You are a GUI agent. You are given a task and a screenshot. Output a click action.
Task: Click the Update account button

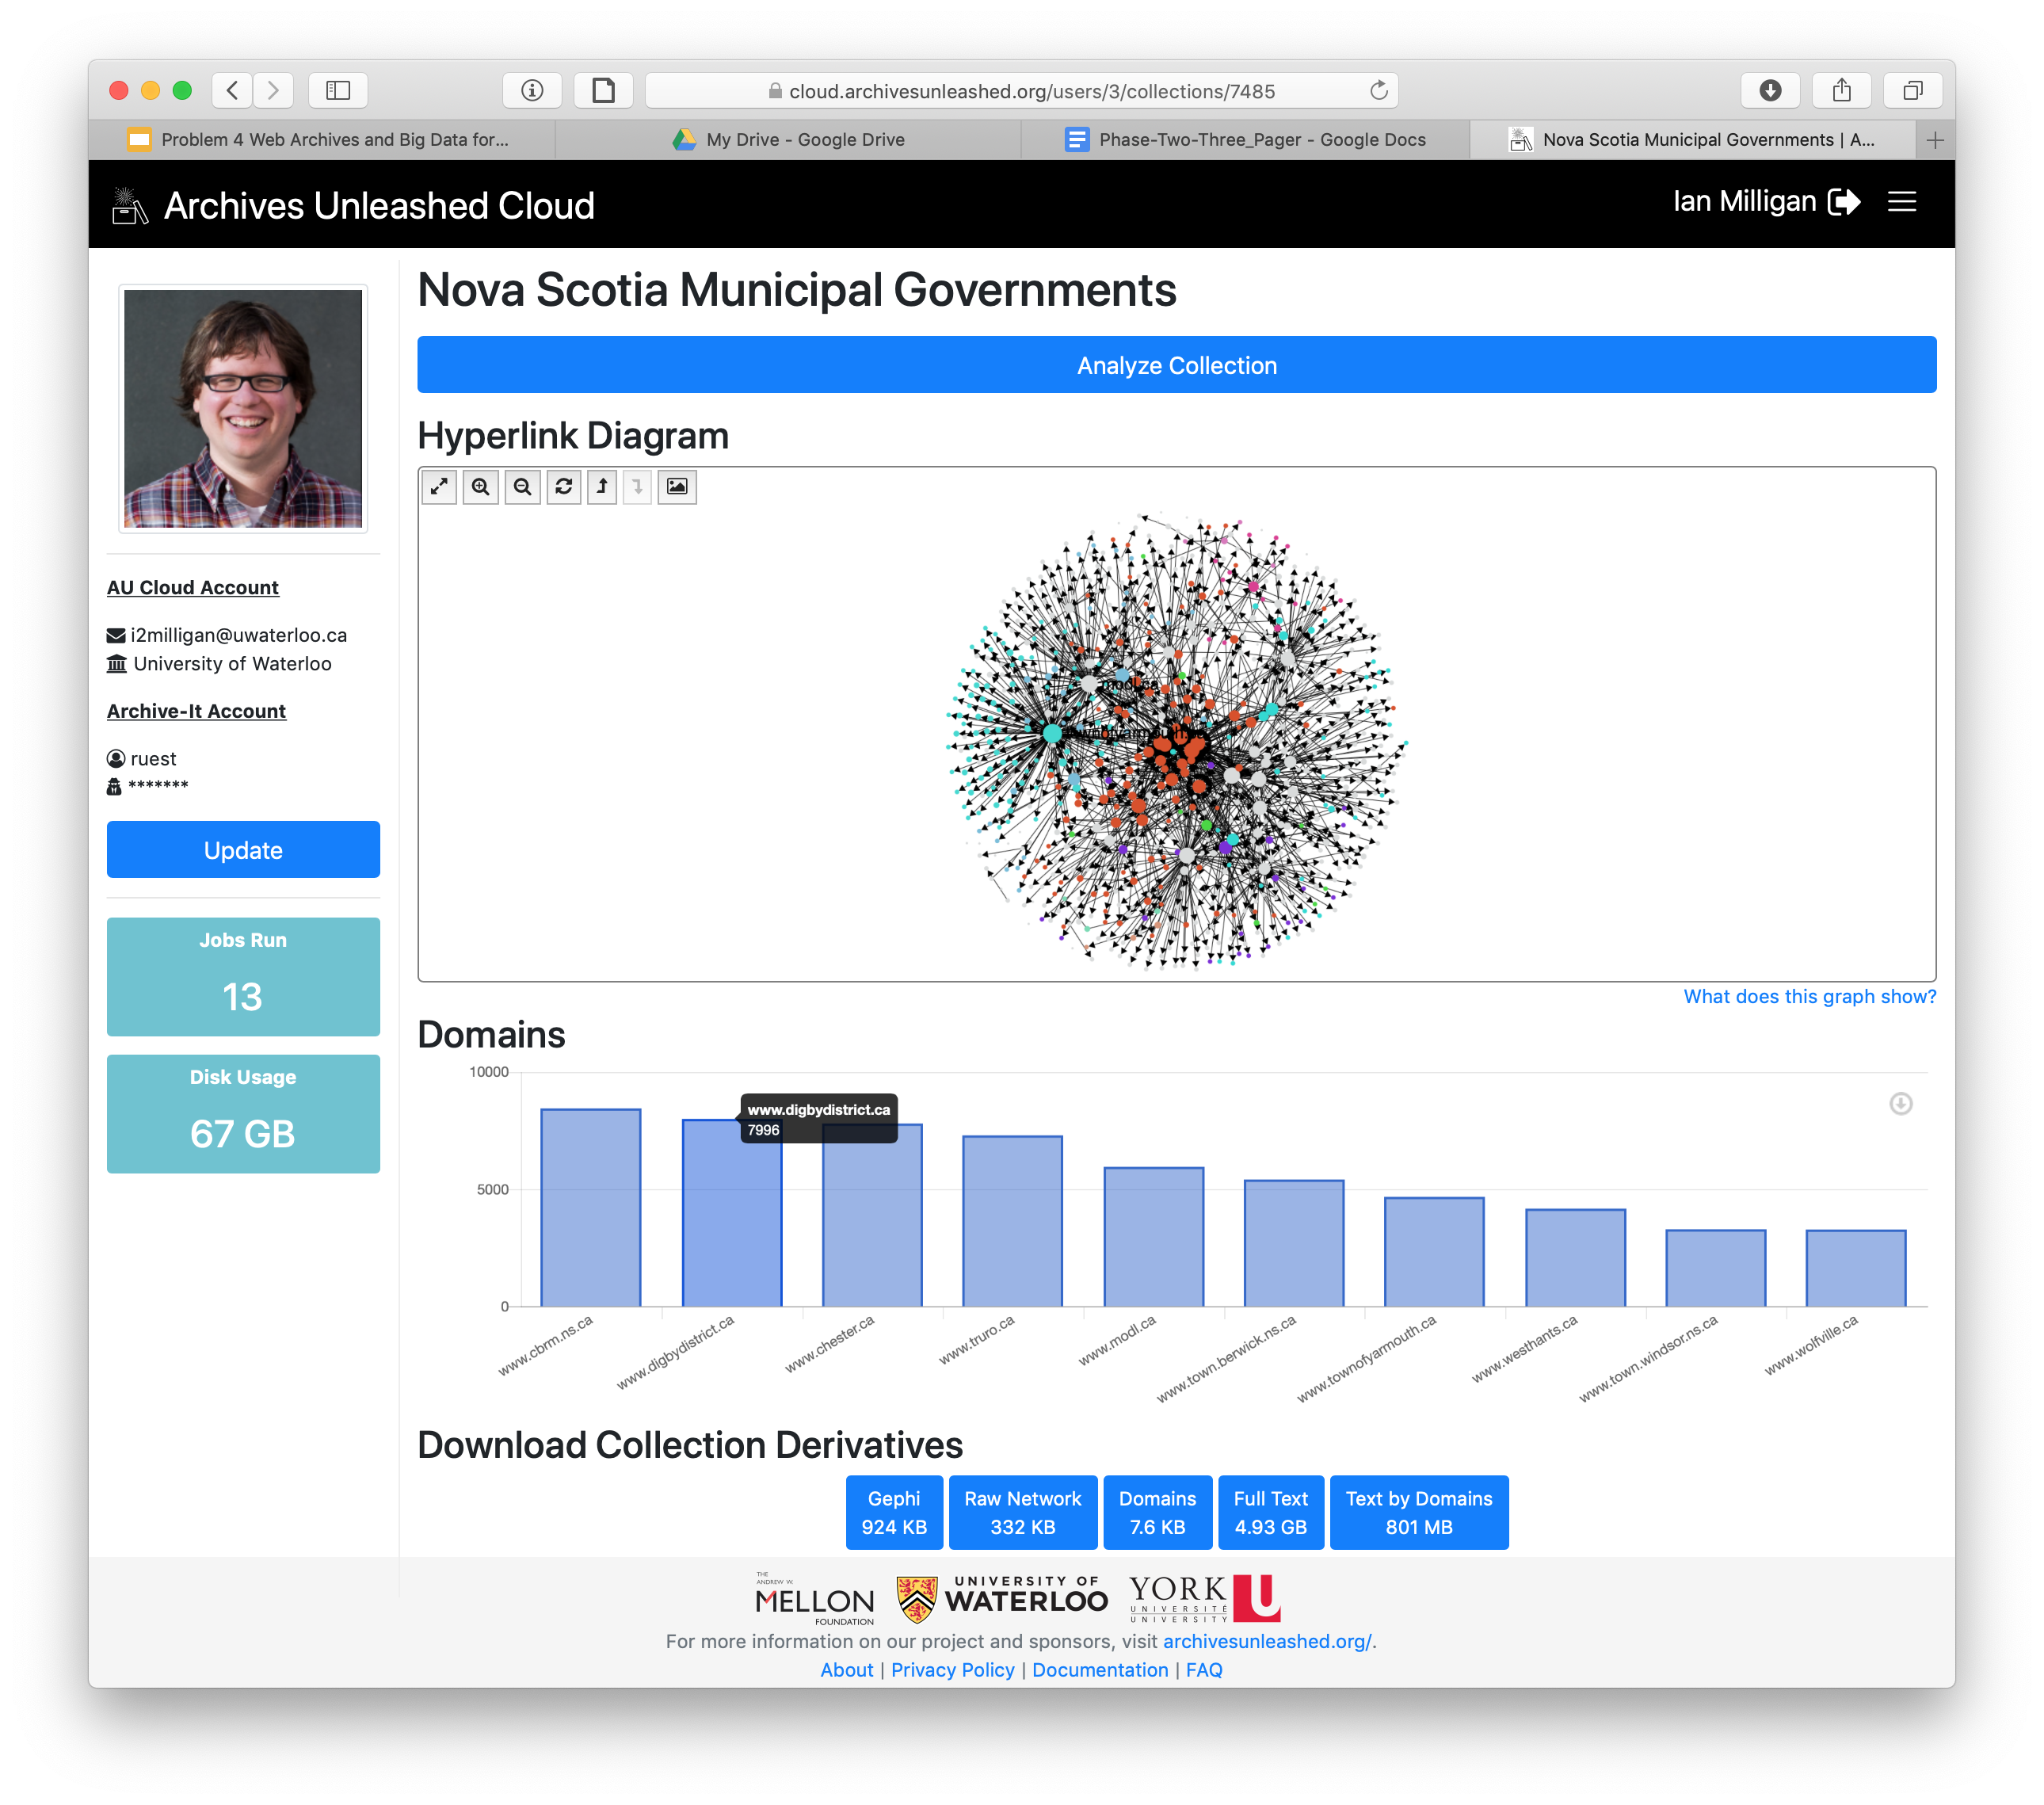tap(243, 850)
